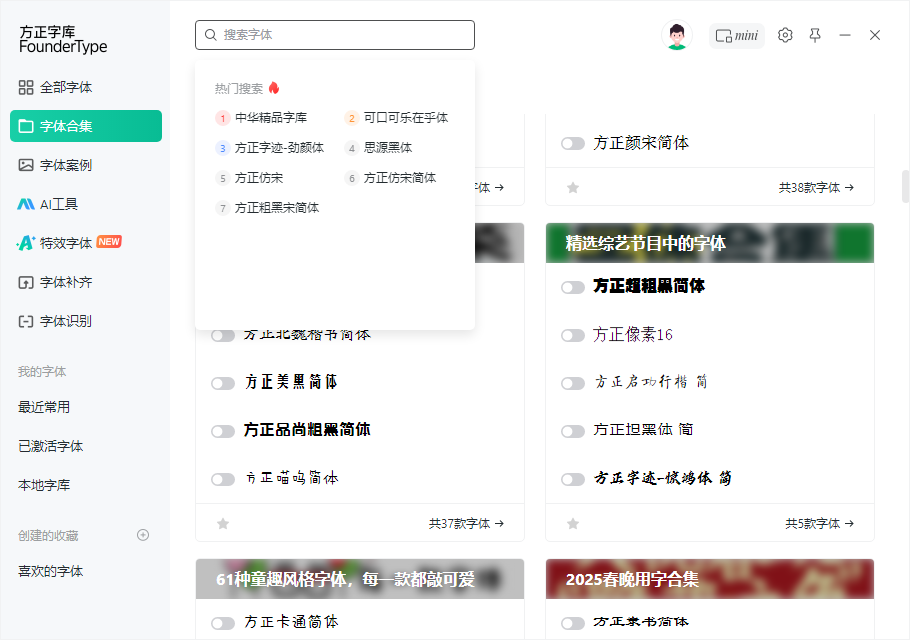The image size is (910, 640).
Task: Click the 字体合集 folder icon
Action: (x=26, y=126)
